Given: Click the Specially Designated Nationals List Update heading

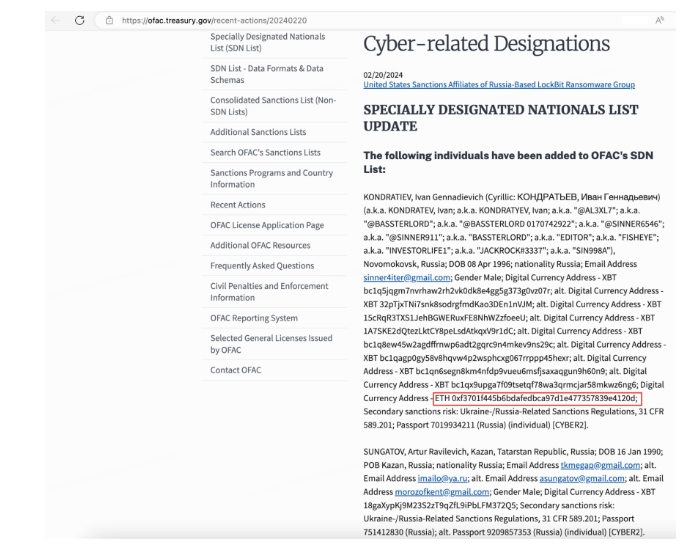Looking at the screenshot, I should 501,118.
